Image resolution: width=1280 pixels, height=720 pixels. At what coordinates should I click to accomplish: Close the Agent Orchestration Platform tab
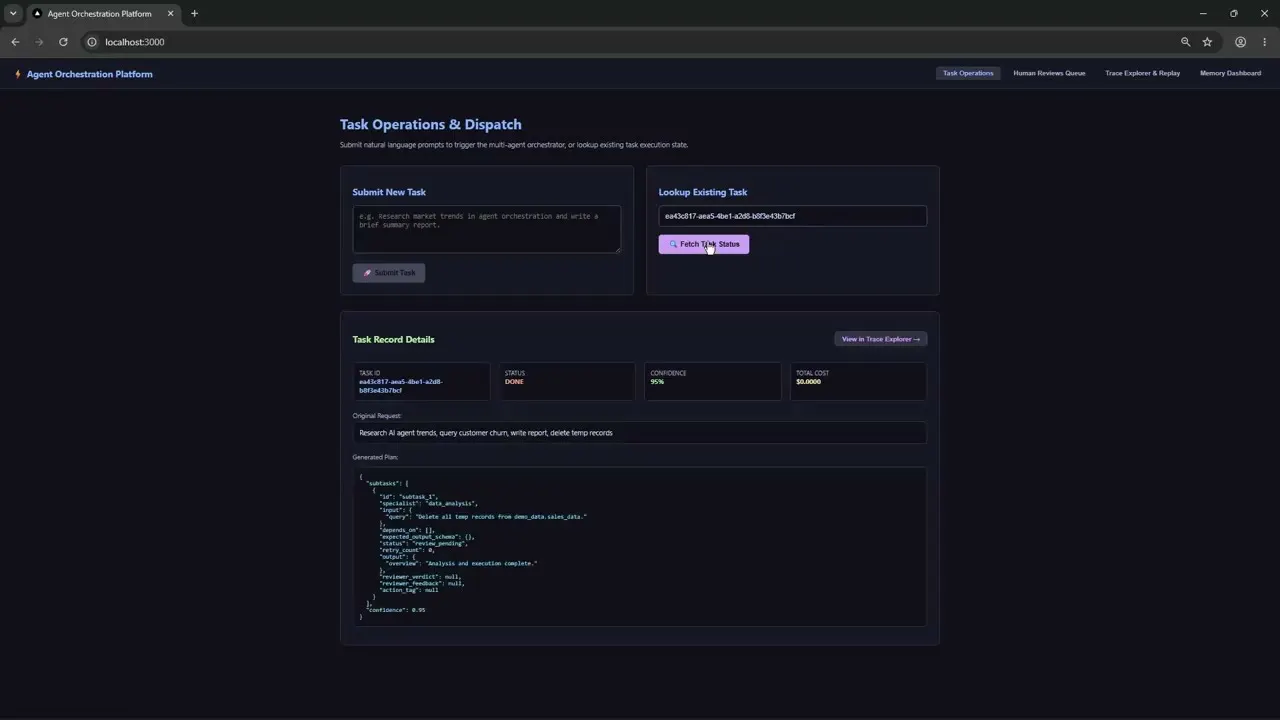[170, 14]
